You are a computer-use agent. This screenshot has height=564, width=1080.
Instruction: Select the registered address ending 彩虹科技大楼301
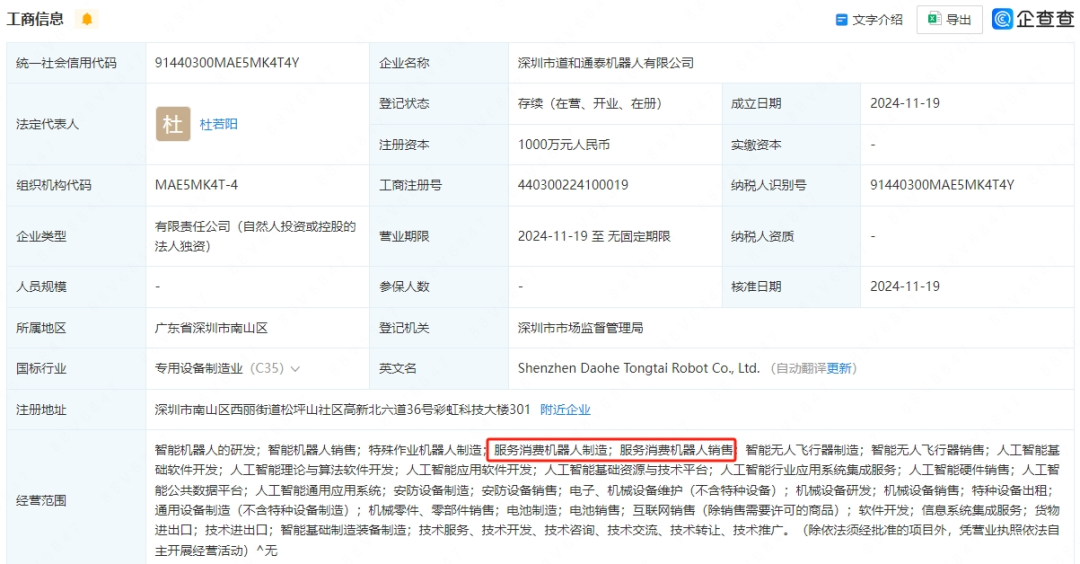(x=342, y=410)
